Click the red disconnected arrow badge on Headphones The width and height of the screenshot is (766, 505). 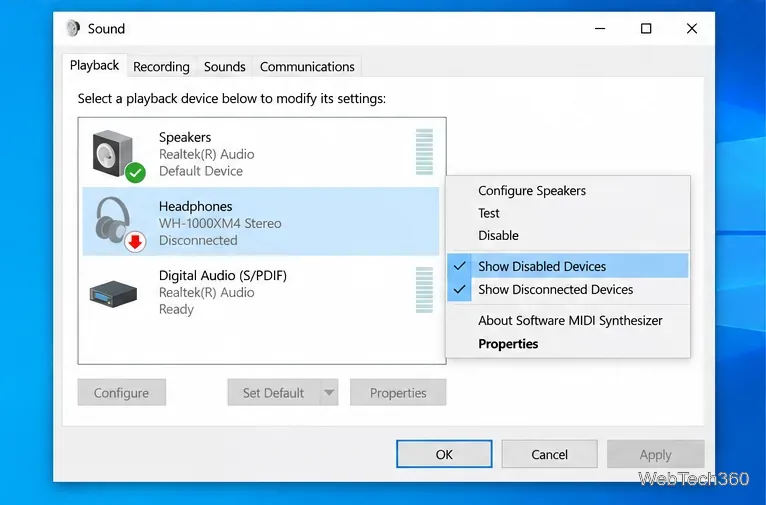tap(135, 242)
